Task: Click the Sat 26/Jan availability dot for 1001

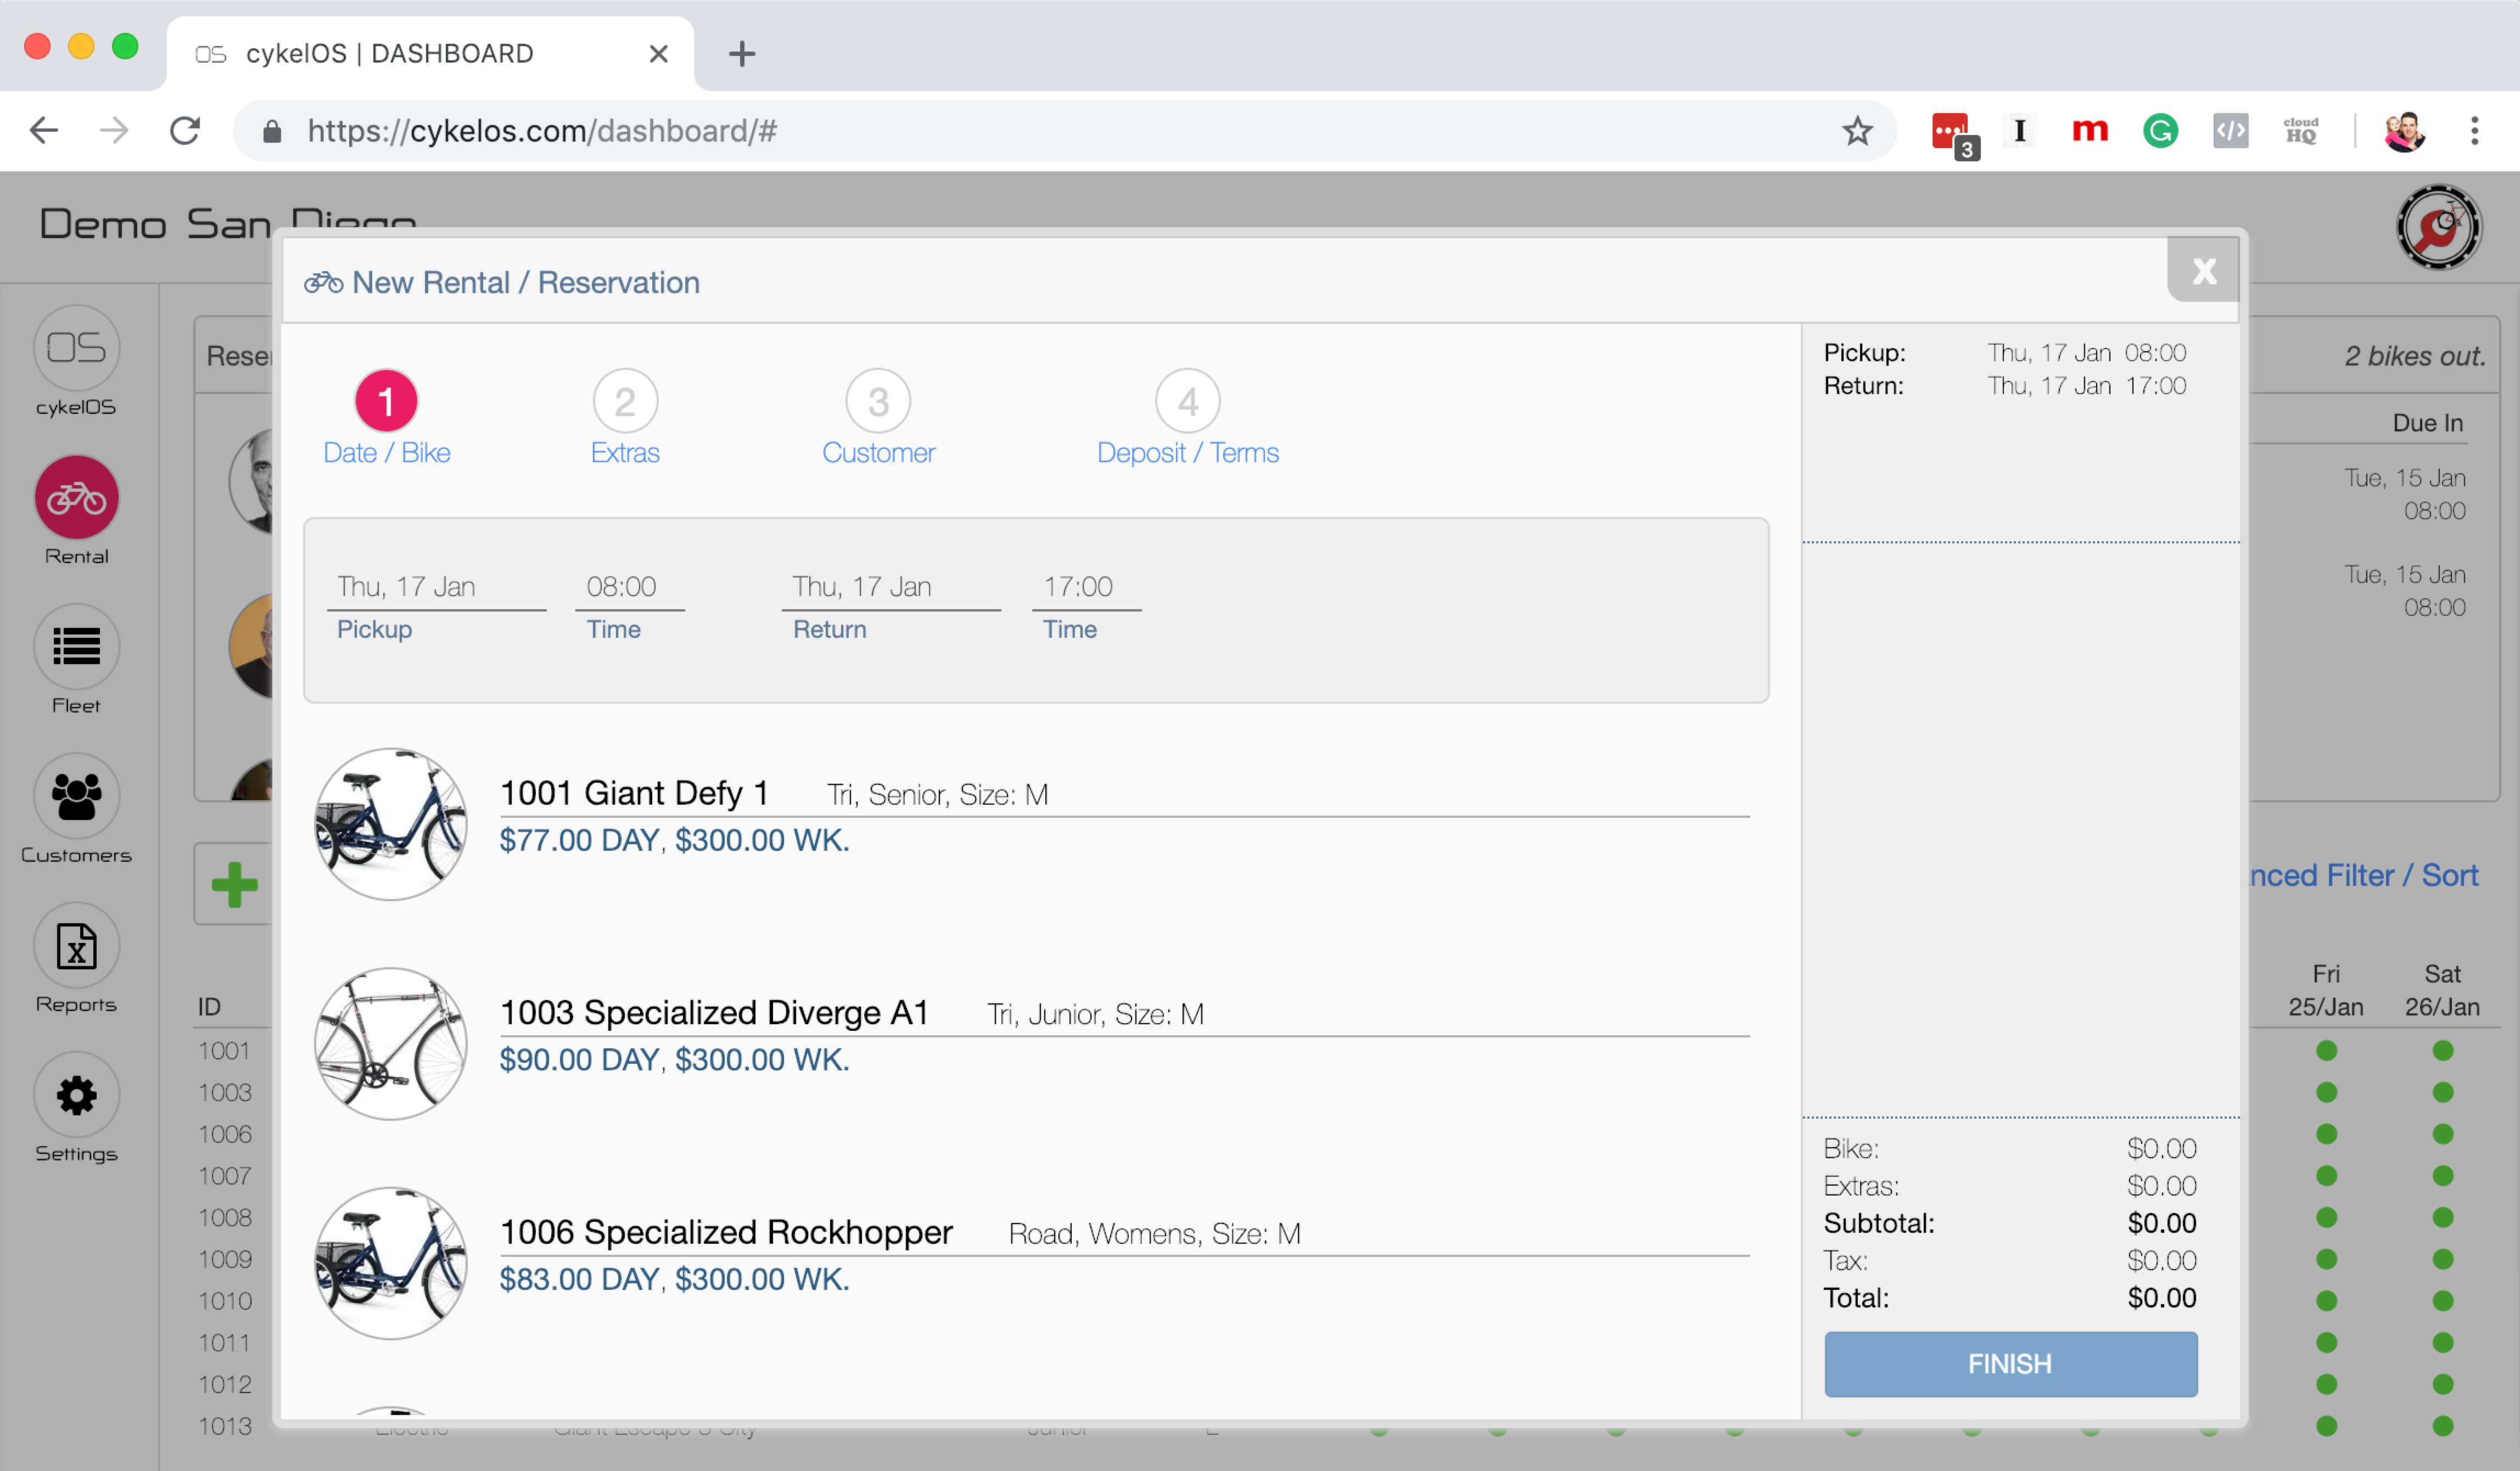Action: [x=2443, y=1051]
